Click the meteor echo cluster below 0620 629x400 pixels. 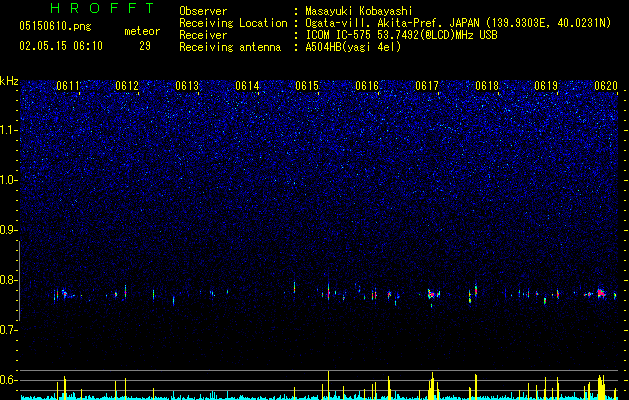[601, 293]
